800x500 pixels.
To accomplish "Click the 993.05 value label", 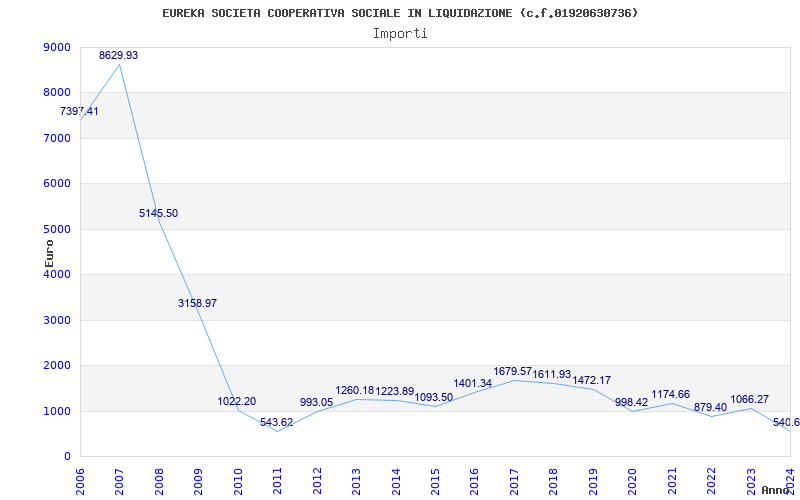I will [x=316, y=402].
